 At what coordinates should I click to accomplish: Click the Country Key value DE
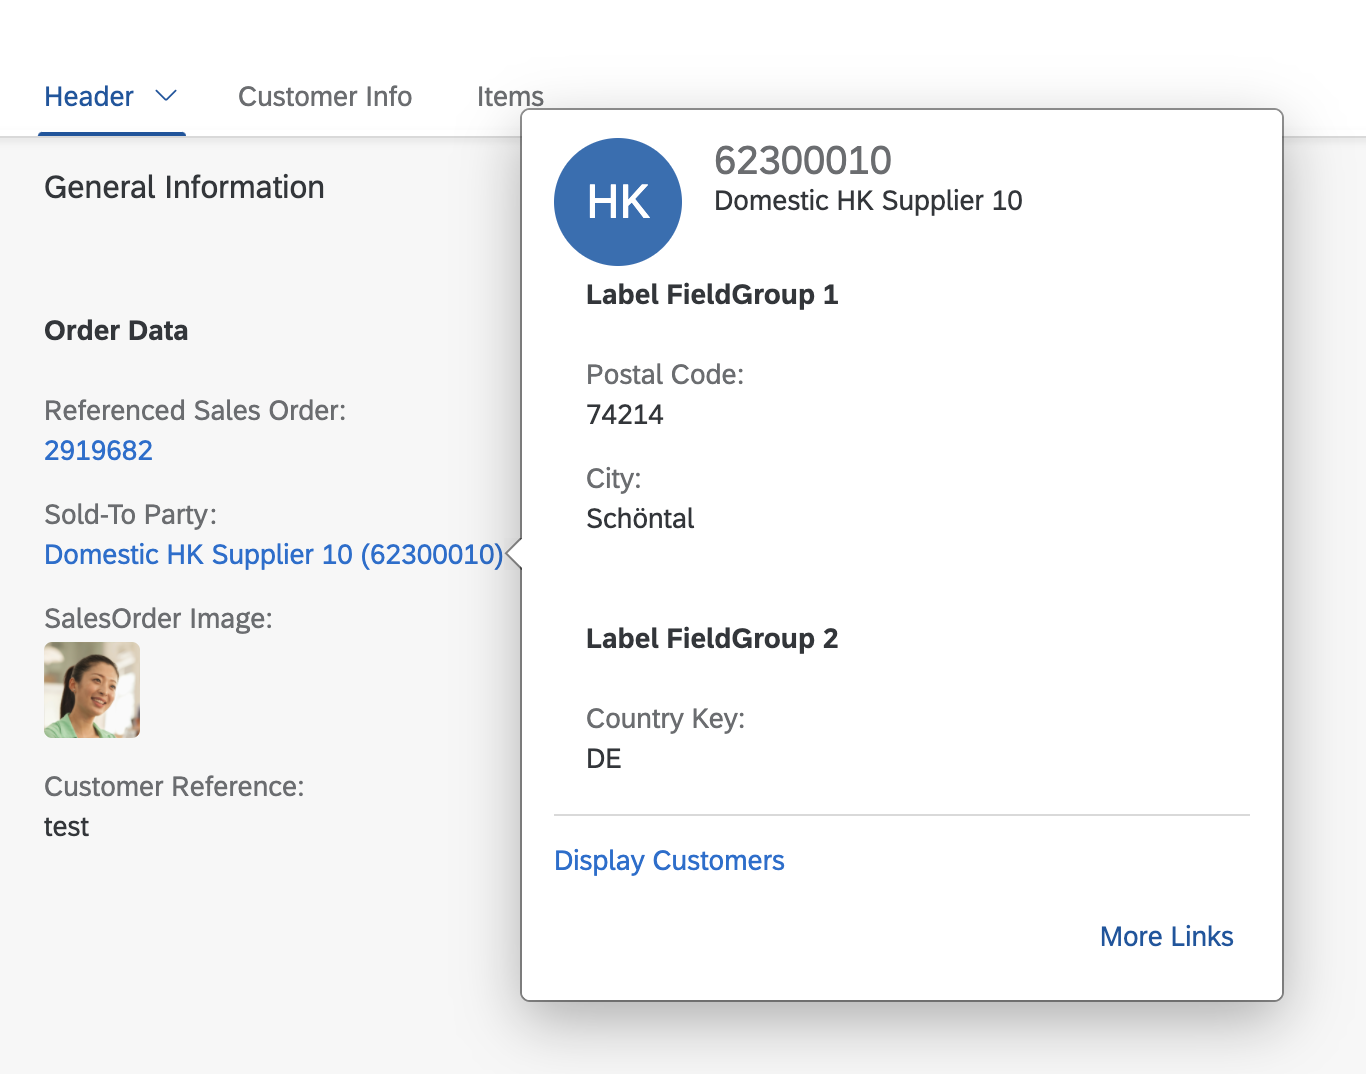tap(604, 758)
